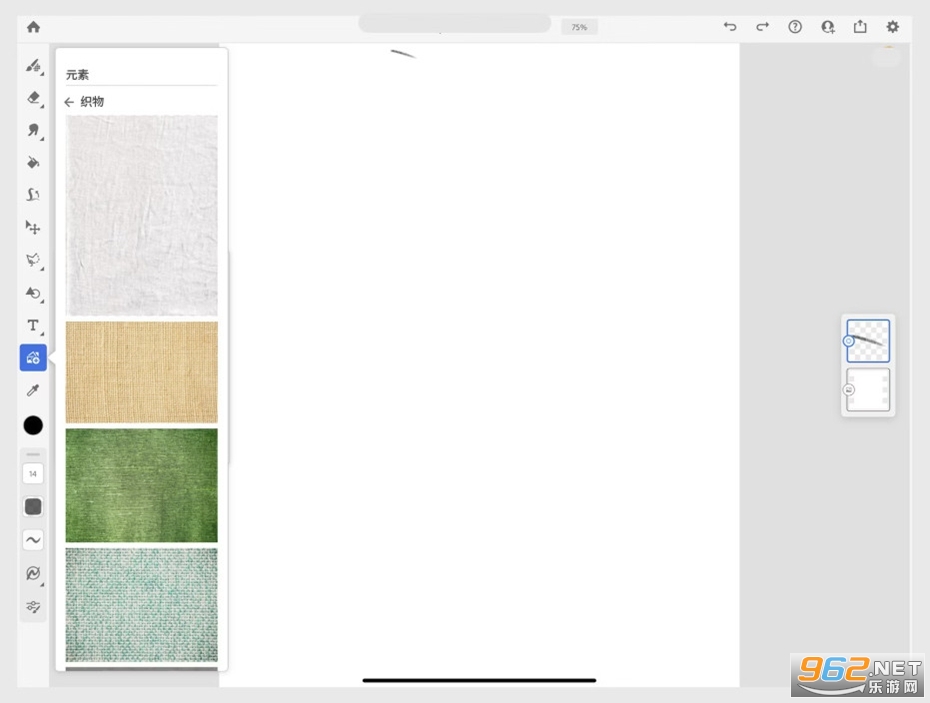Place the mint green woven fabric texture
930x703 pixels.
pyautogui.click(x=141, y=605)
